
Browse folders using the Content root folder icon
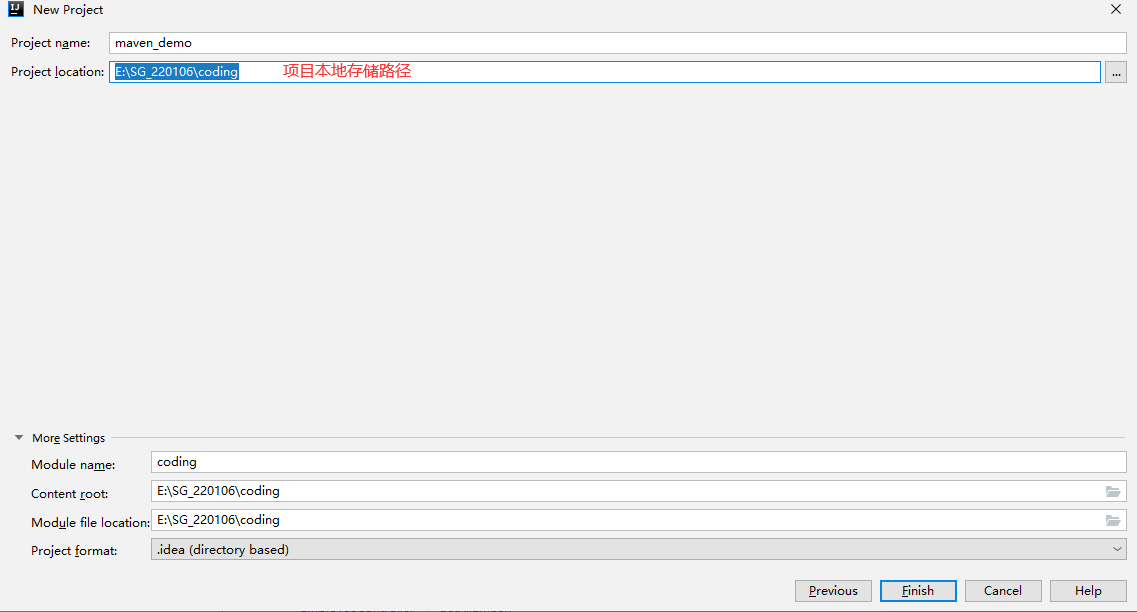pos(1113,491)
